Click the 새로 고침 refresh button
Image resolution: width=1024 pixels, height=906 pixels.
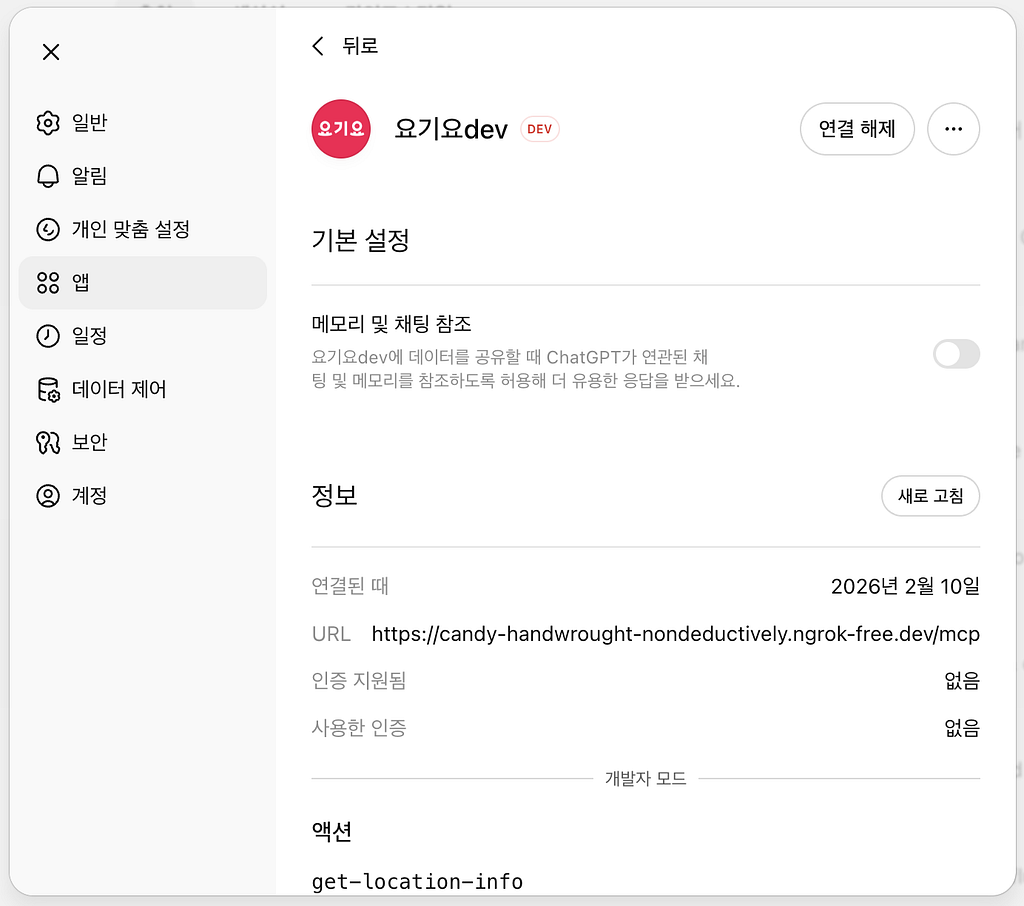[x=931, y=496]
